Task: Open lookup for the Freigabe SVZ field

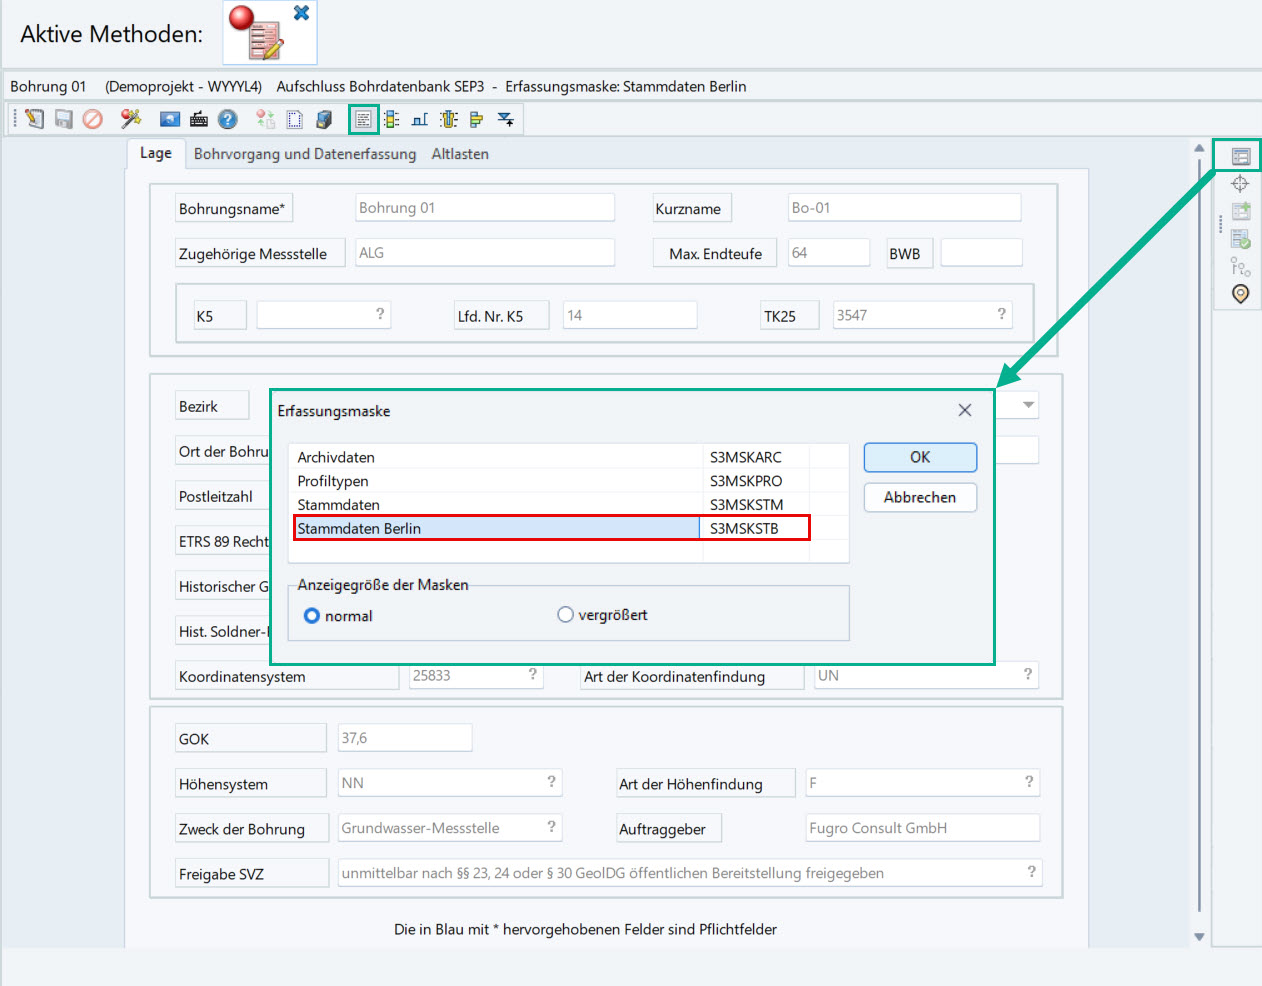Action: coord(1031,872)
